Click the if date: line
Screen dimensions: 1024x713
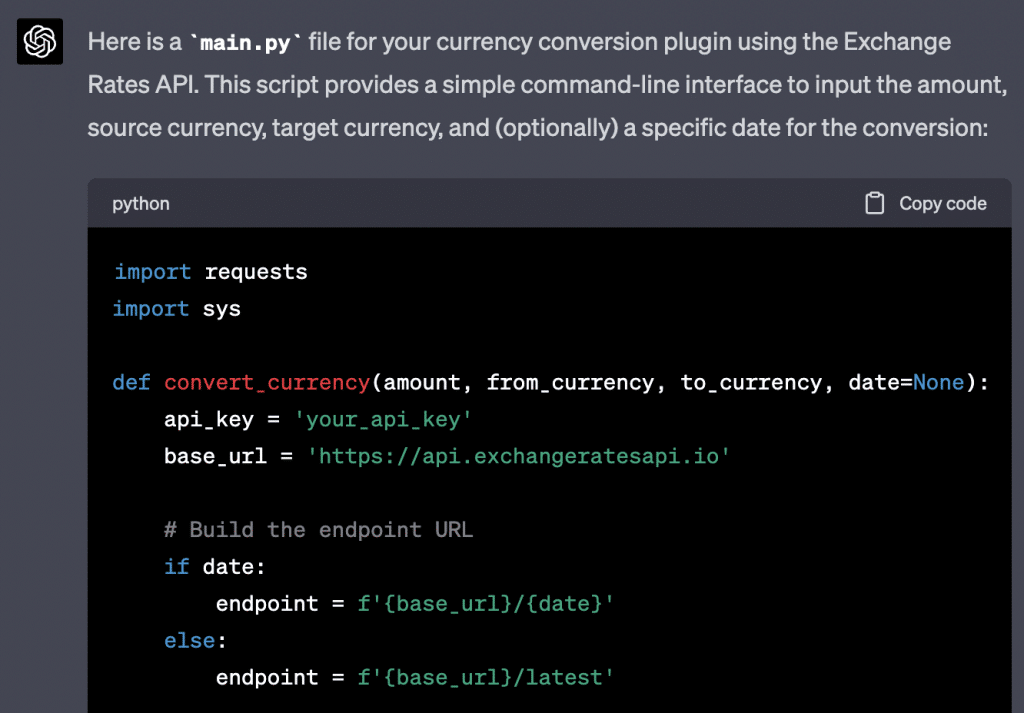[215, 567]
